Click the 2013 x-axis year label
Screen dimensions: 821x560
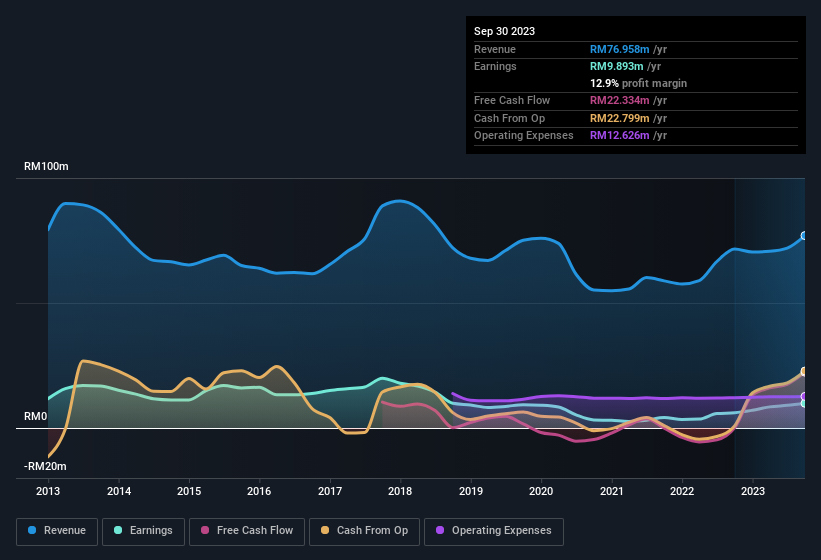click(x=48, y=491)
